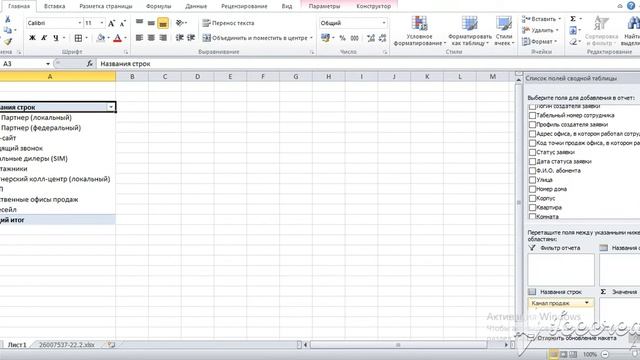Open the font size 11 dropdown
Image resolution: width=640 pixels, height=360 pixels.
pos(102,23)
